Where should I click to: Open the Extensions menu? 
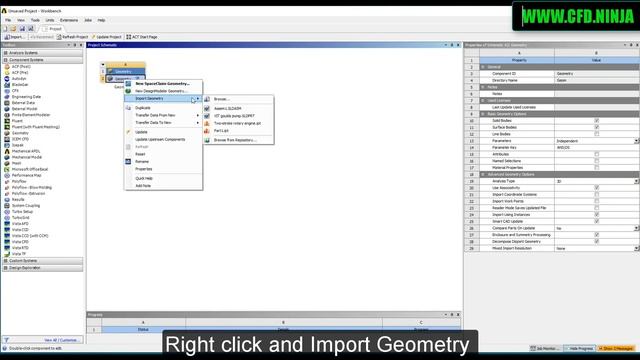click(69, 20)
